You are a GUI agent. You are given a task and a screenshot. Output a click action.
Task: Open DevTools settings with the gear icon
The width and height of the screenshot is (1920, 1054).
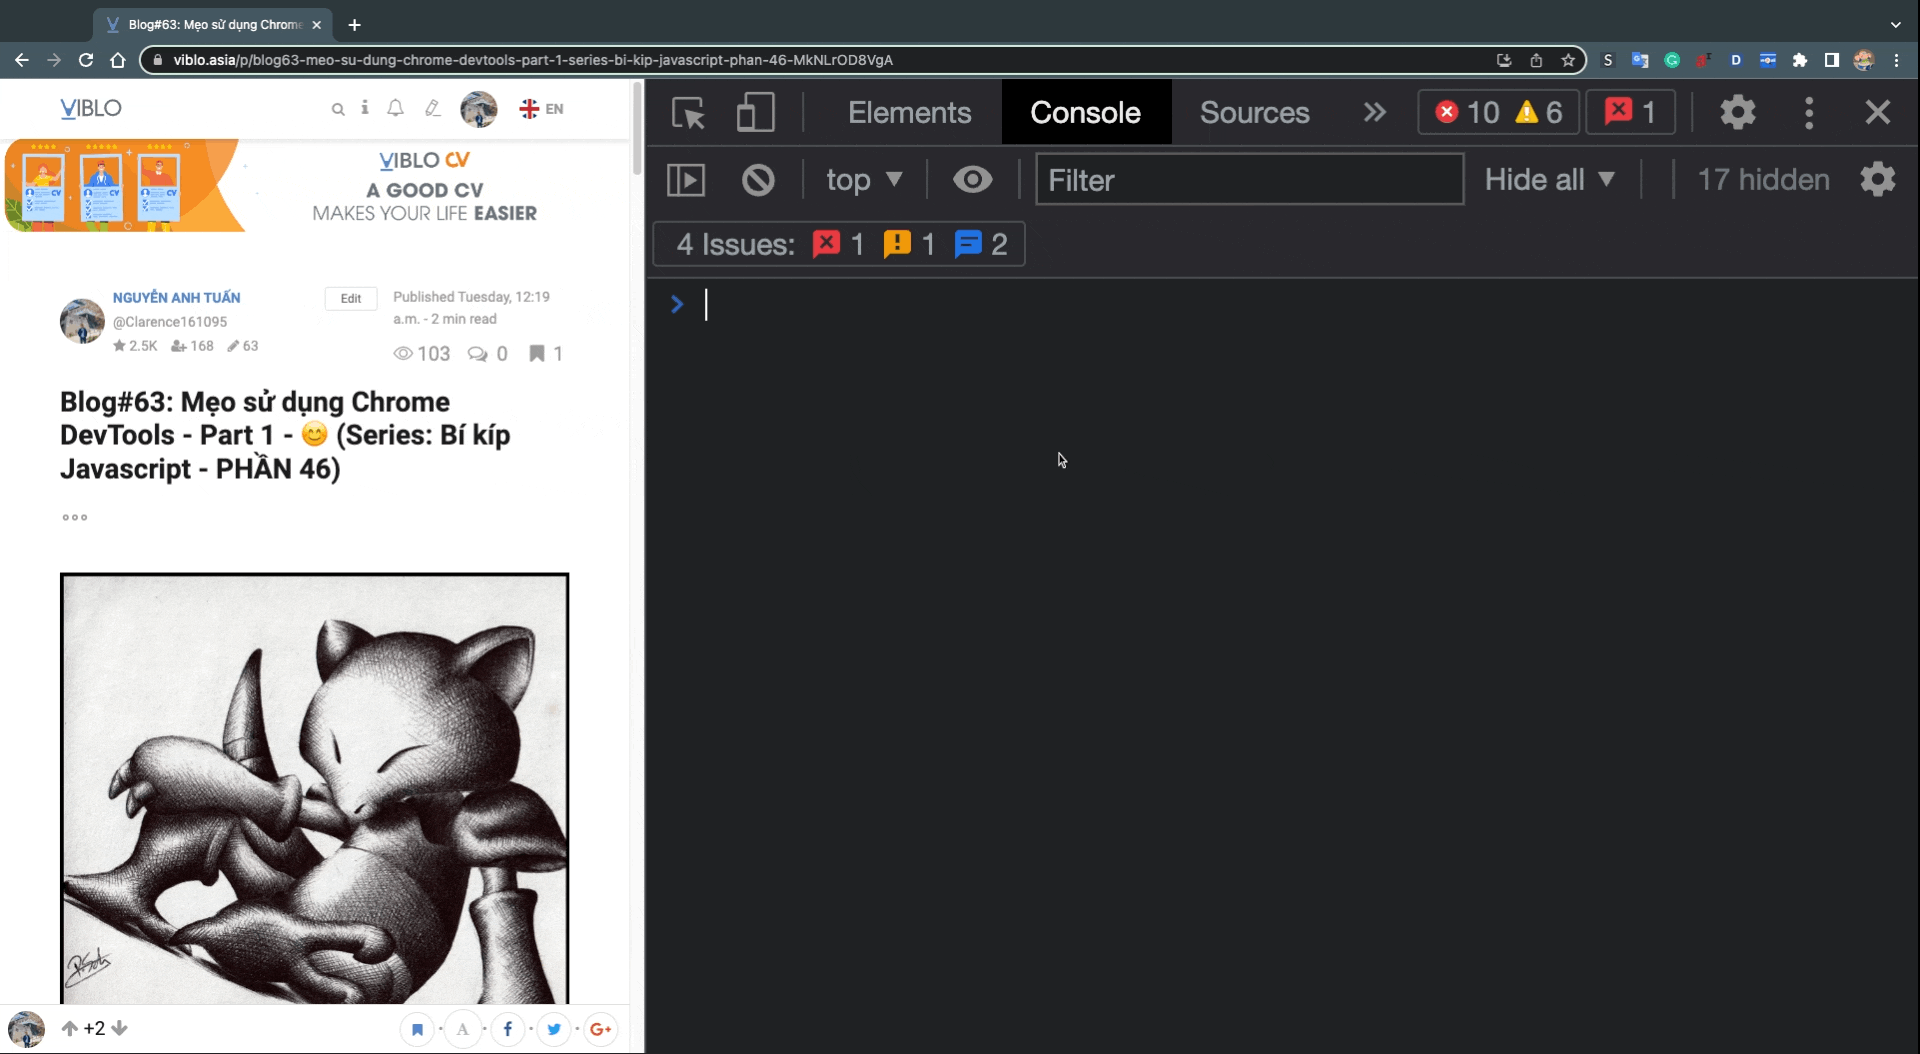(x=1737, y=112)
